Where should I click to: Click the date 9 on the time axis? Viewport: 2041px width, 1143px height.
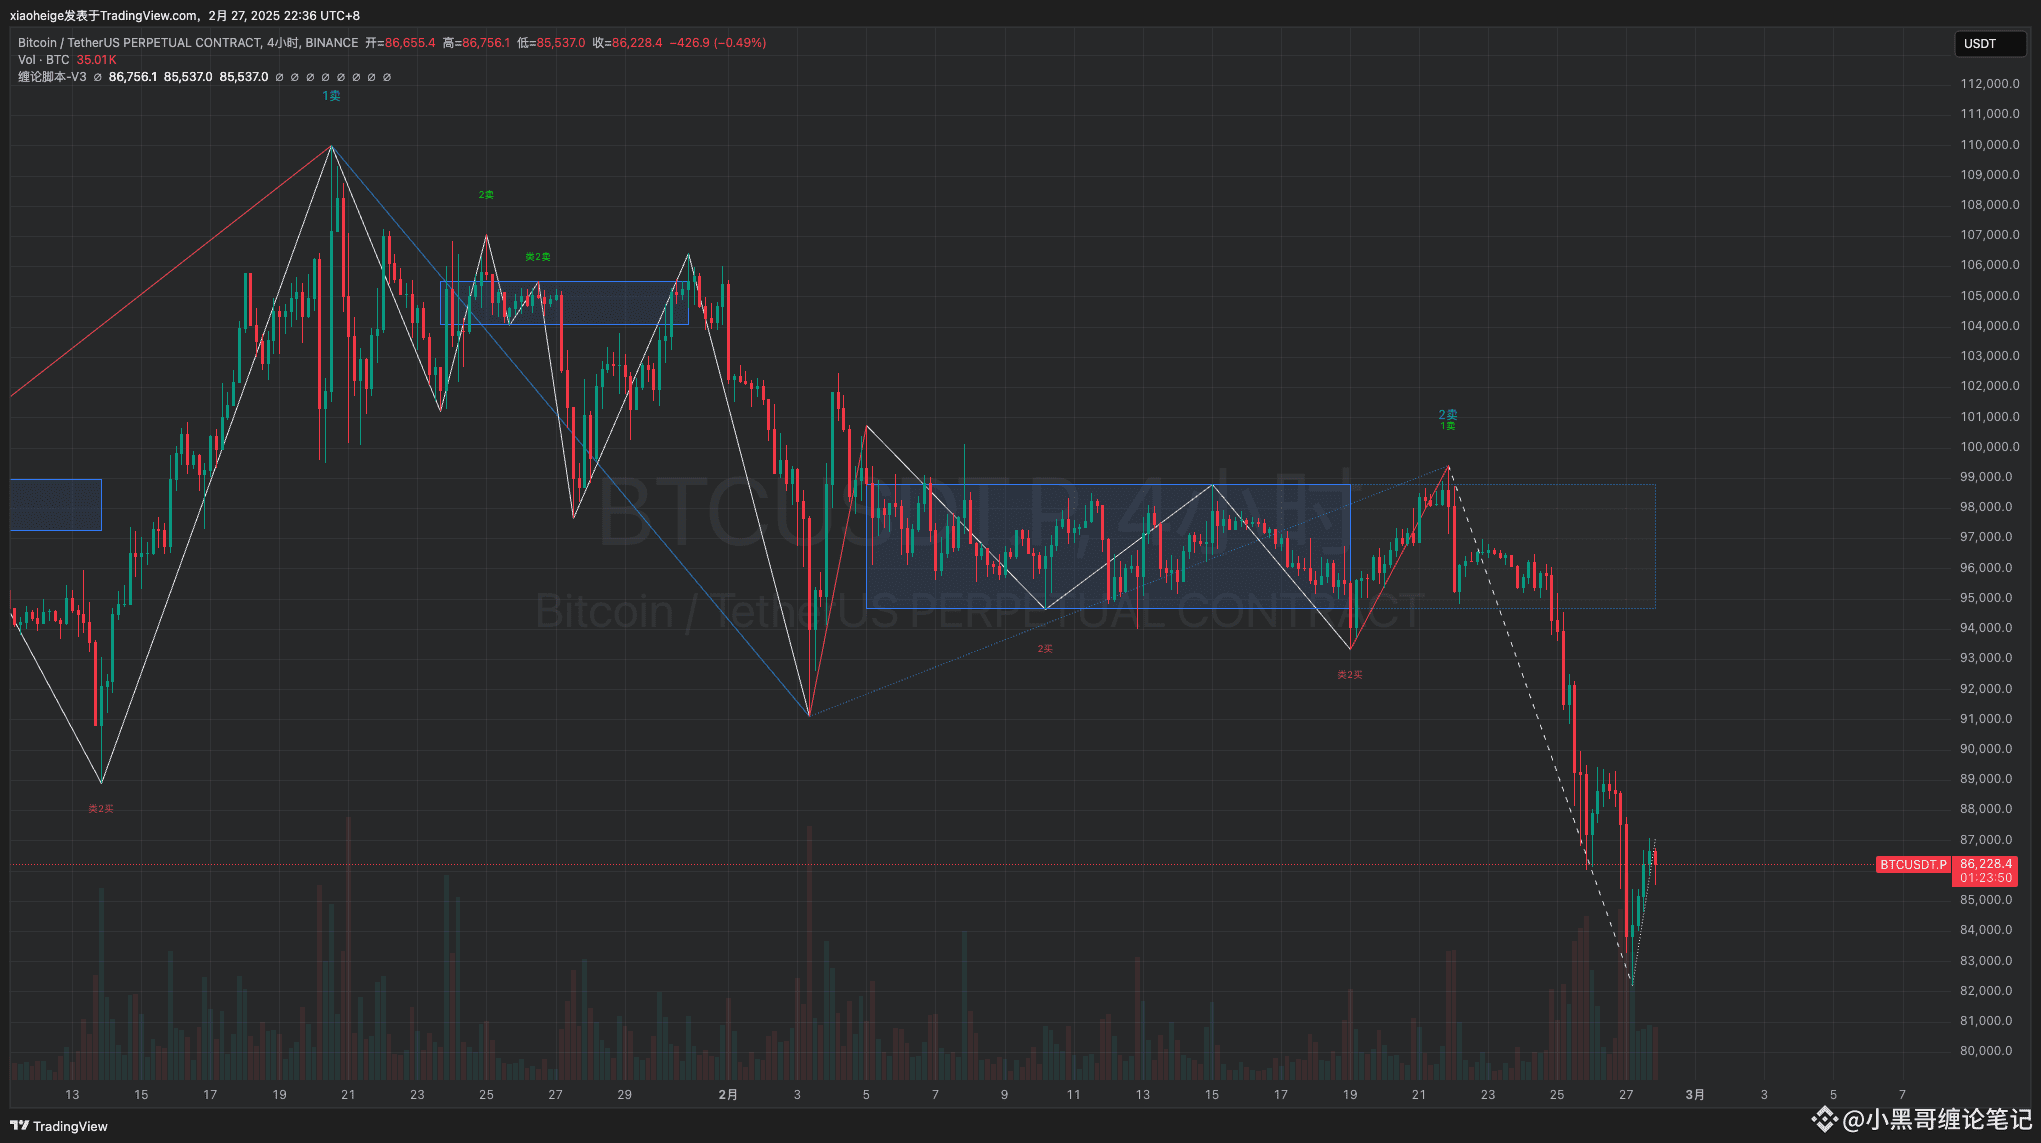point(1004,1095)
